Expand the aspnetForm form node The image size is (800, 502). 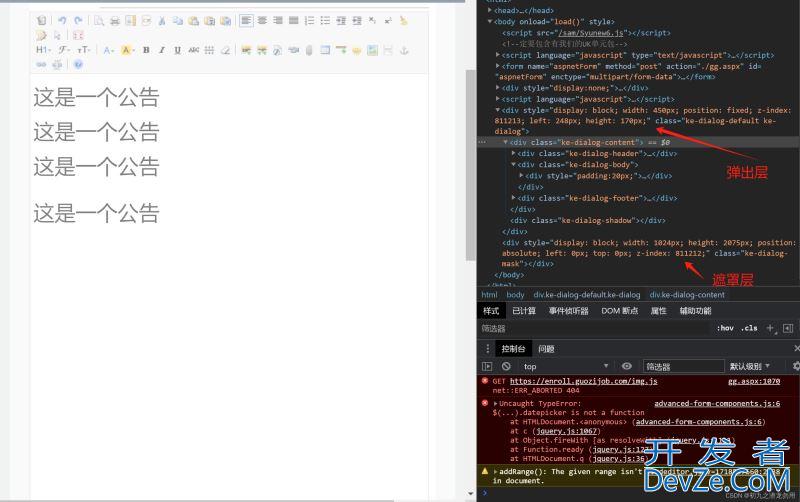point(498,66)
